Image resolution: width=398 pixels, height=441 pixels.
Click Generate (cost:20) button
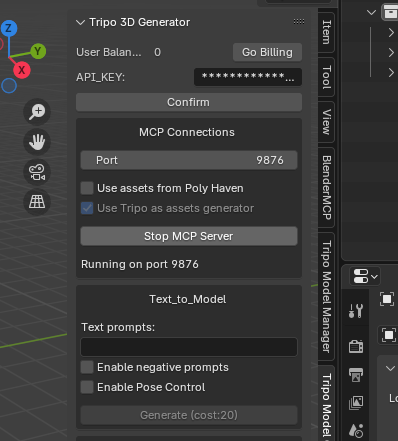pos(189,415)
